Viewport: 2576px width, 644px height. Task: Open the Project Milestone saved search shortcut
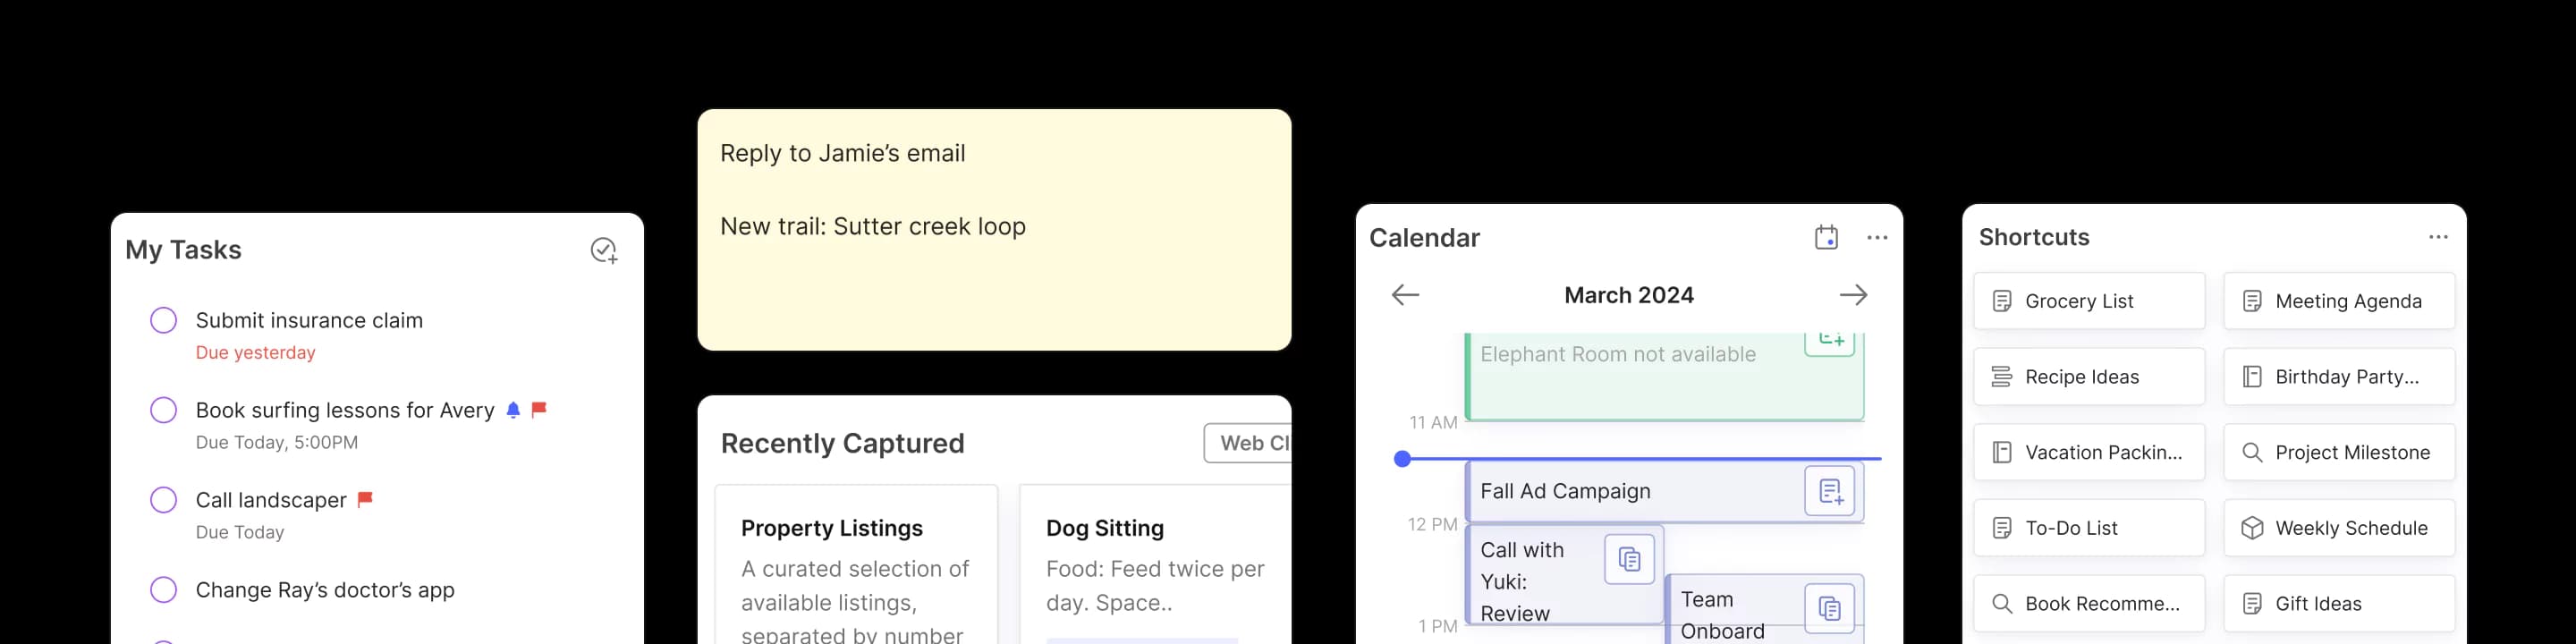pyautogui.click(x=2338, y=452)
